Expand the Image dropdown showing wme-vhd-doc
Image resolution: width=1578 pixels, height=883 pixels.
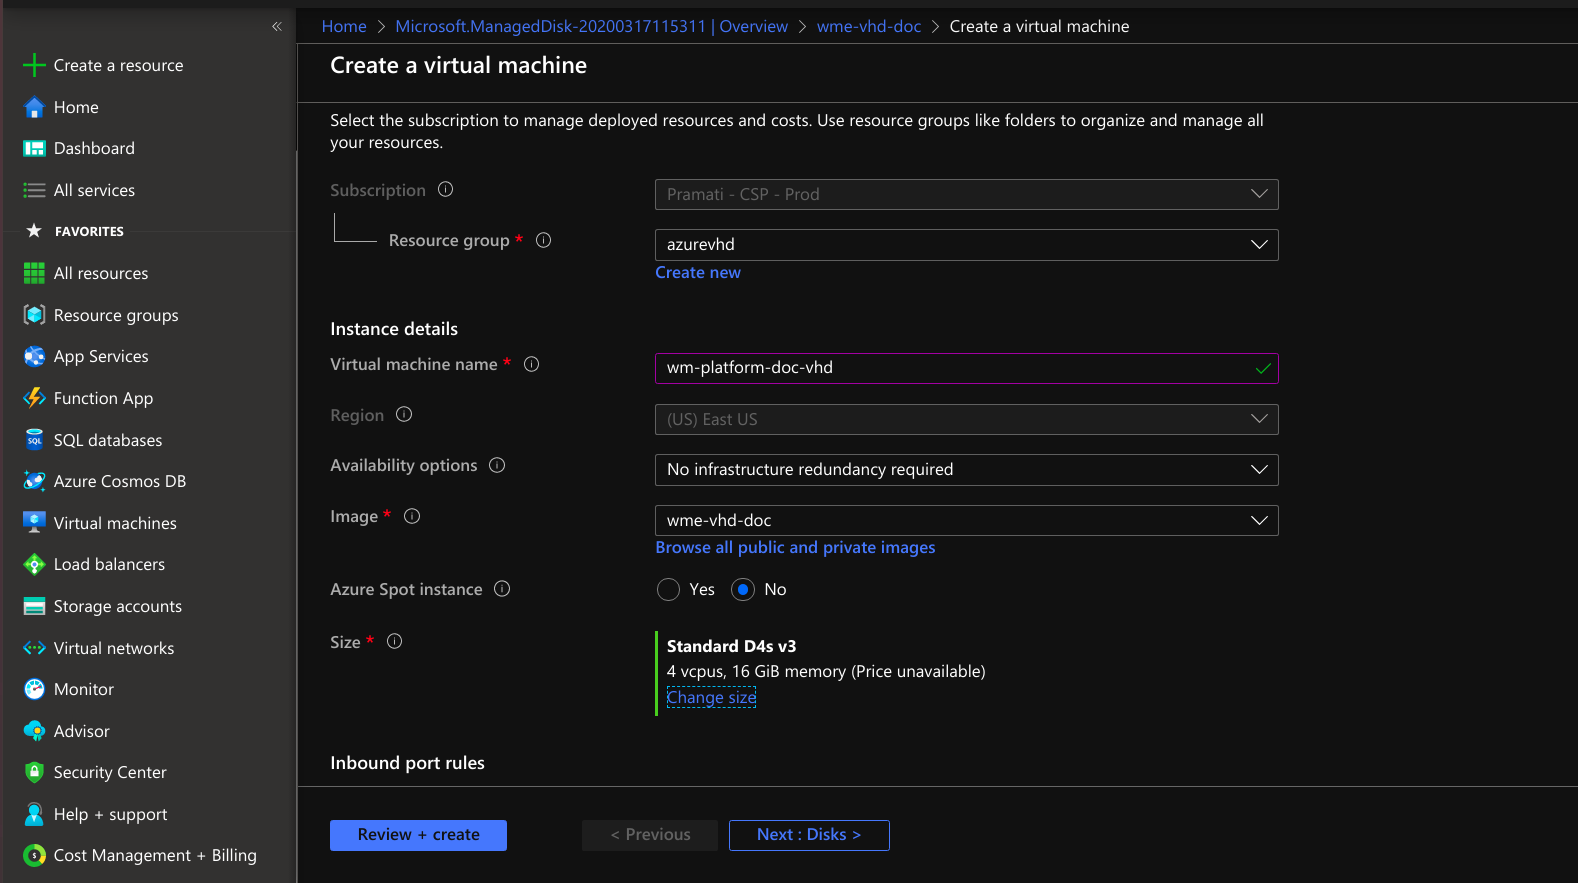965,521
